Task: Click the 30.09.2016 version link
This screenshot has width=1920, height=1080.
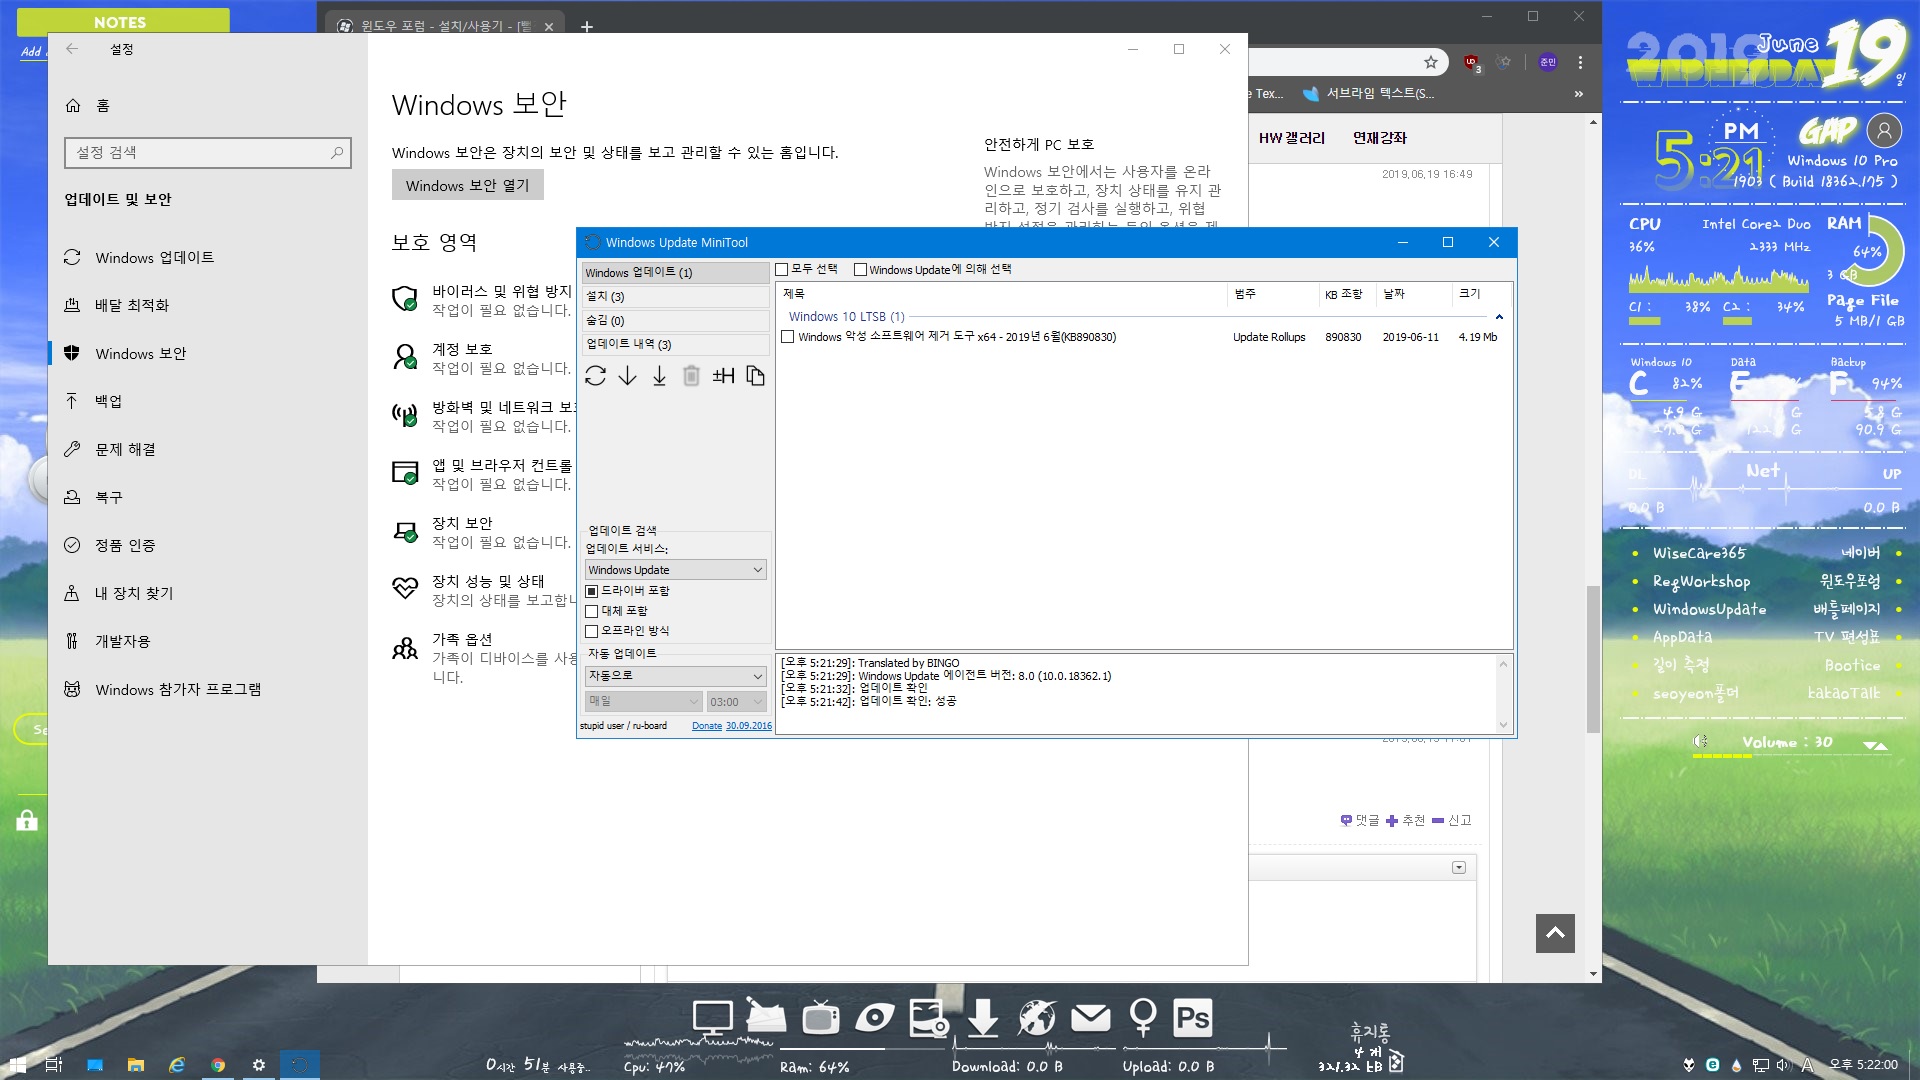Action: (x=749, y=726)
